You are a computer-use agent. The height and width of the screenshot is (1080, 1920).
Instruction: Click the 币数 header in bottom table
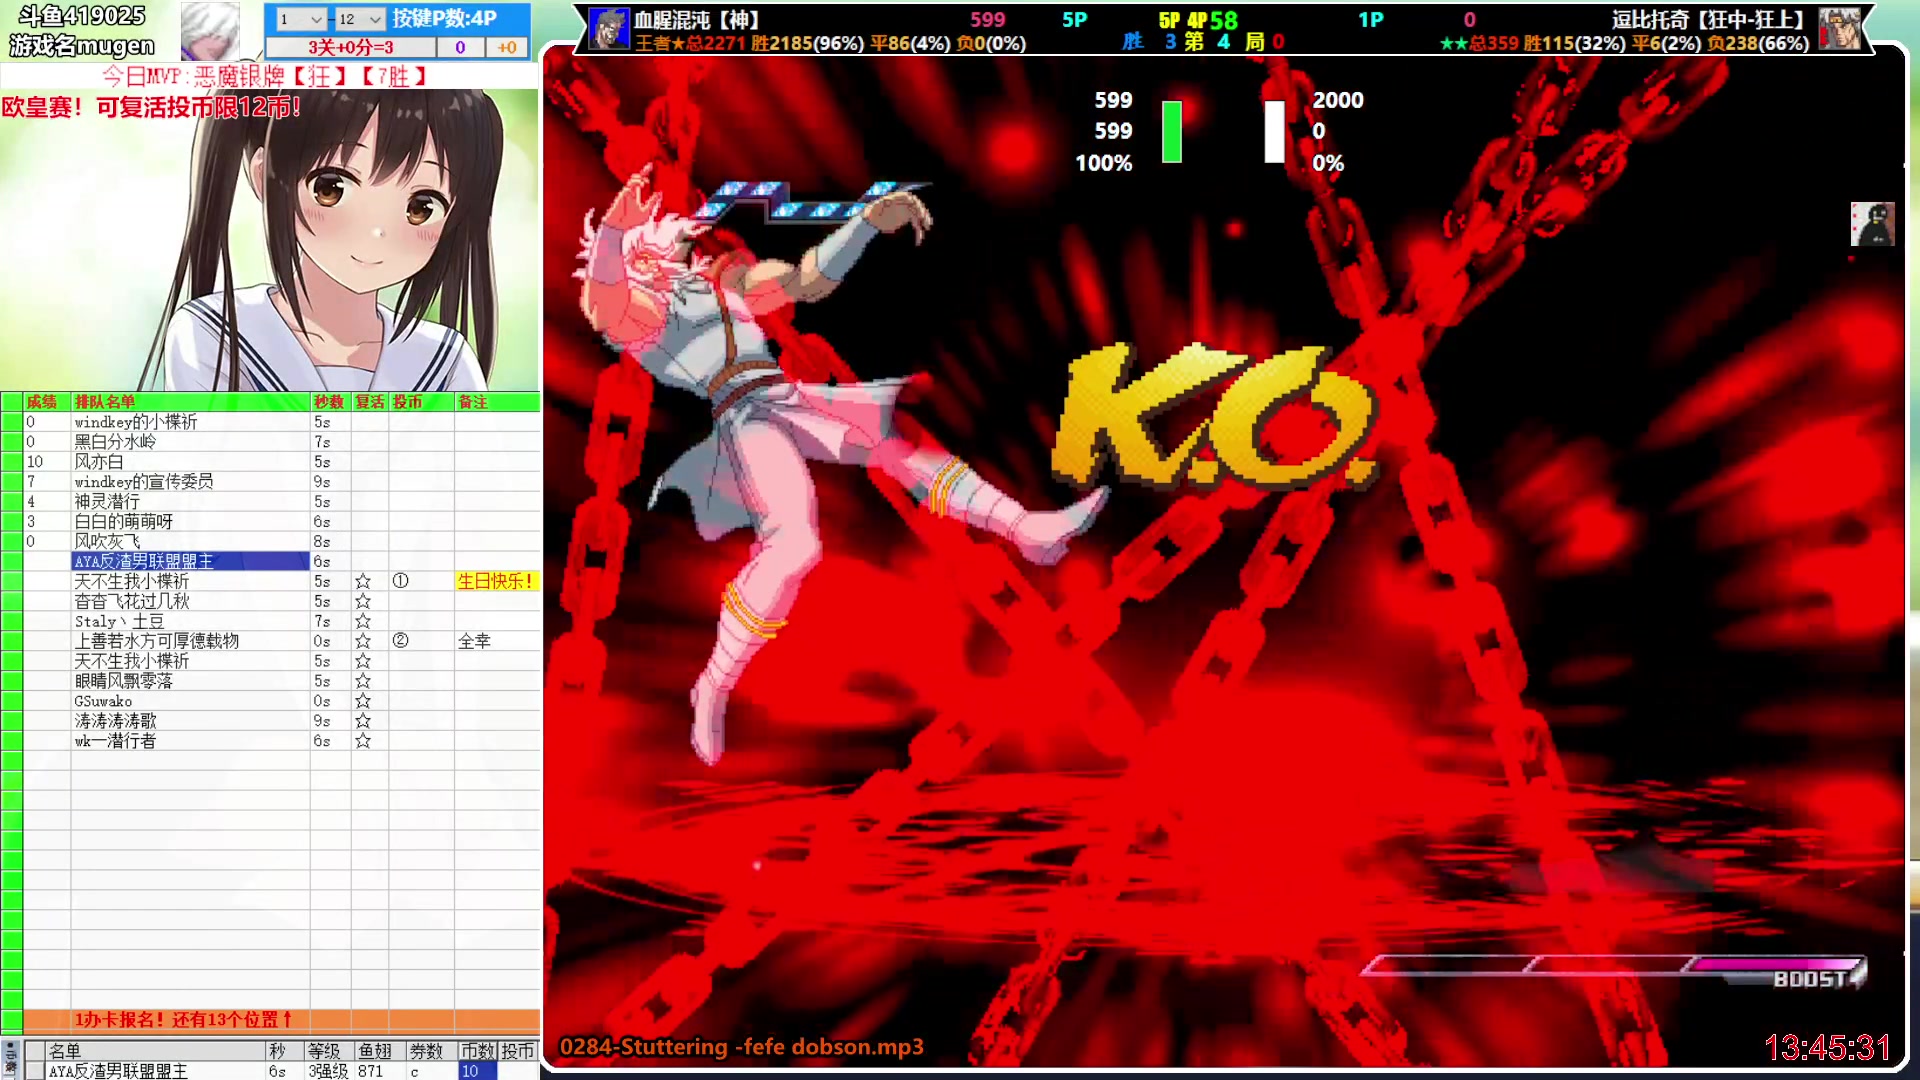477,1051
